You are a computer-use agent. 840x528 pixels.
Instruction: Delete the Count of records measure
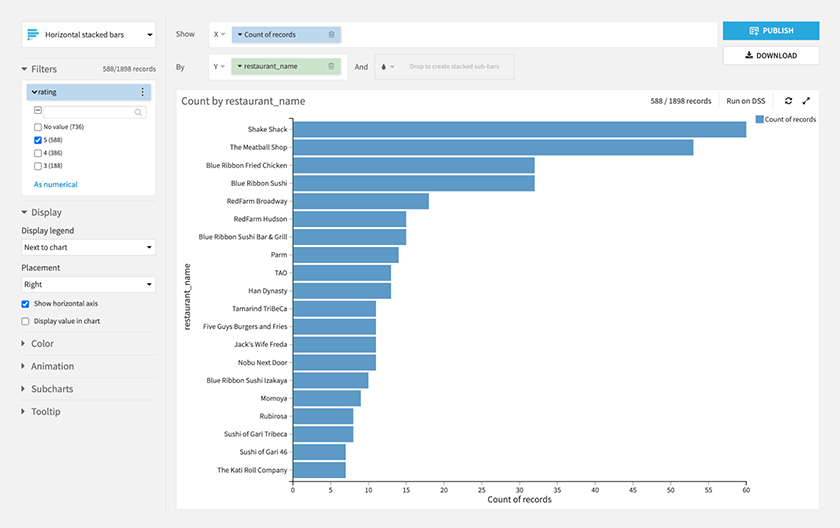coord(331,34)
